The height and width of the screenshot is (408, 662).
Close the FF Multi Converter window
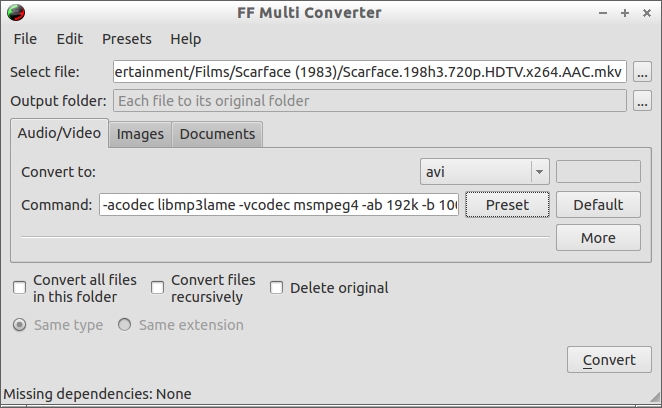coord(647,13)
